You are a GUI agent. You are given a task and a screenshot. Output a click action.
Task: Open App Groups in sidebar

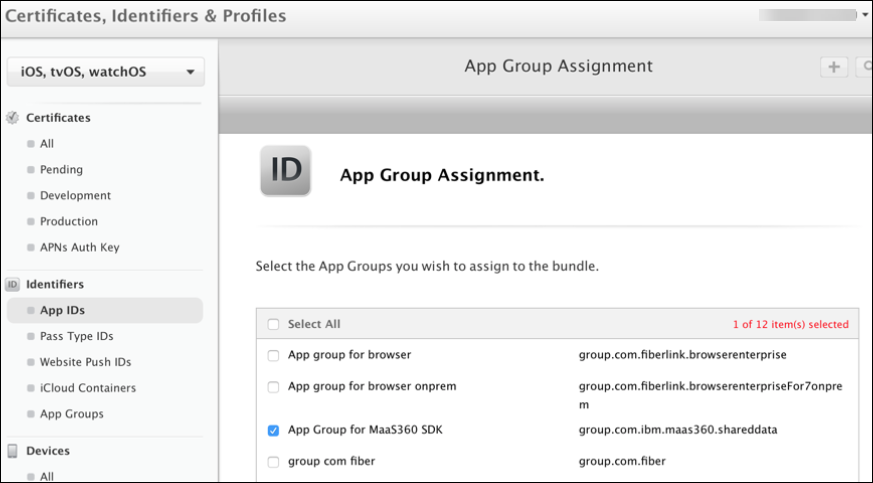71,414
